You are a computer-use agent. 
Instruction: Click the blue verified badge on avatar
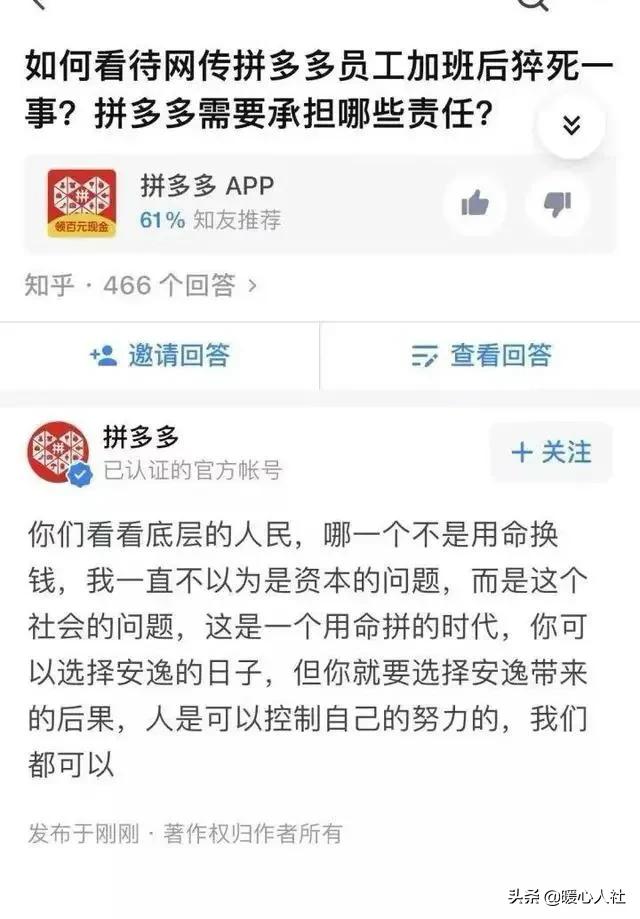80,474
